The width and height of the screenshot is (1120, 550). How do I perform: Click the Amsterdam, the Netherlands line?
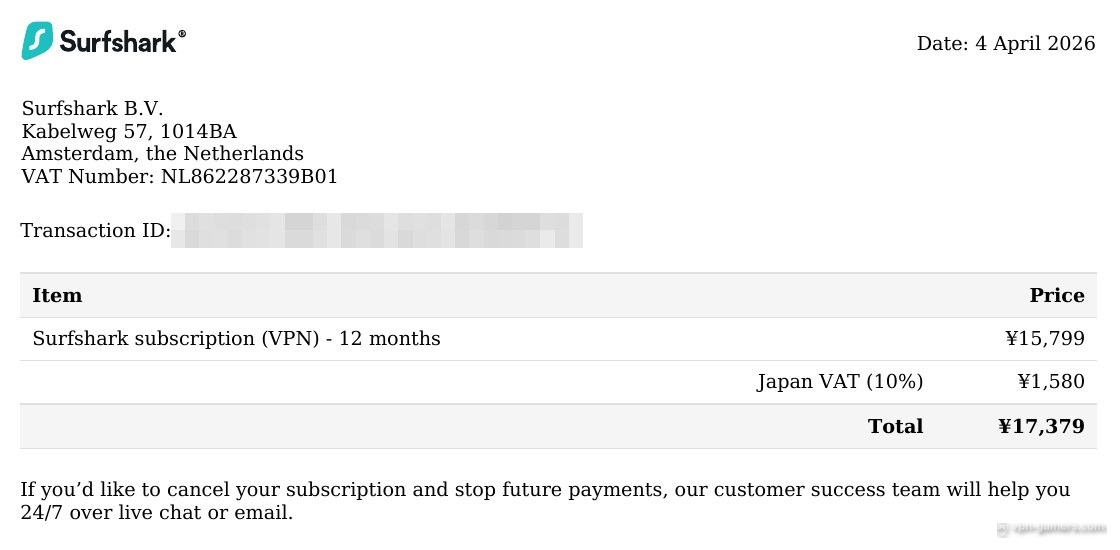click(x=162, y=154)
